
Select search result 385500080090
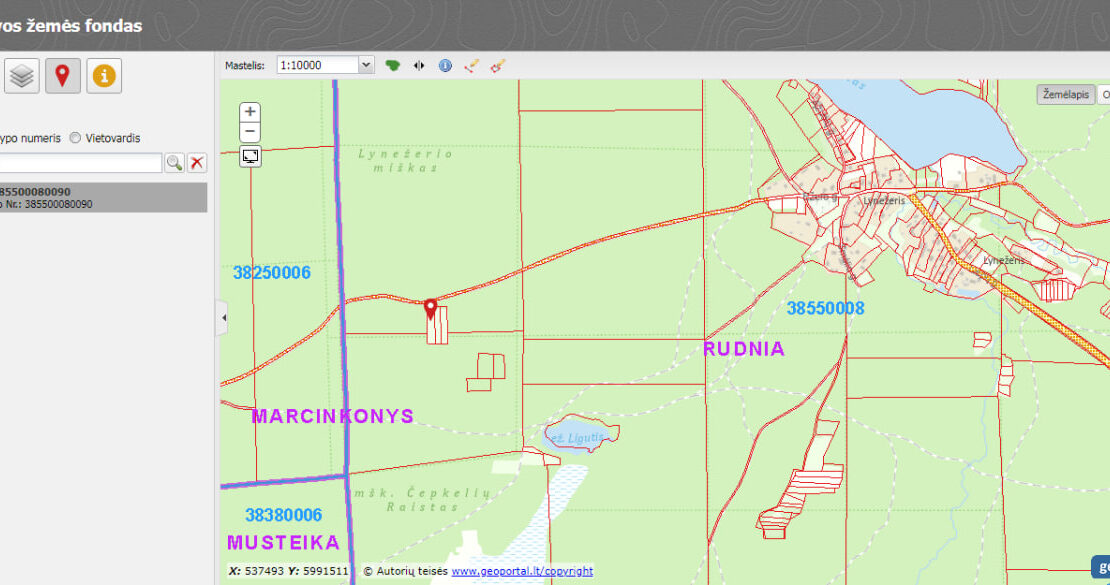(100, 197)
